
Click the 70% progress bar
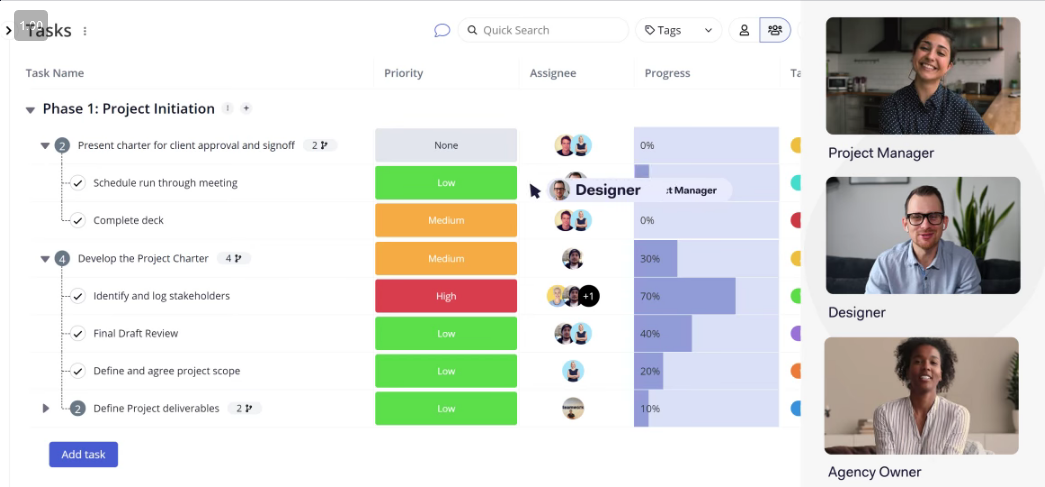684,296
